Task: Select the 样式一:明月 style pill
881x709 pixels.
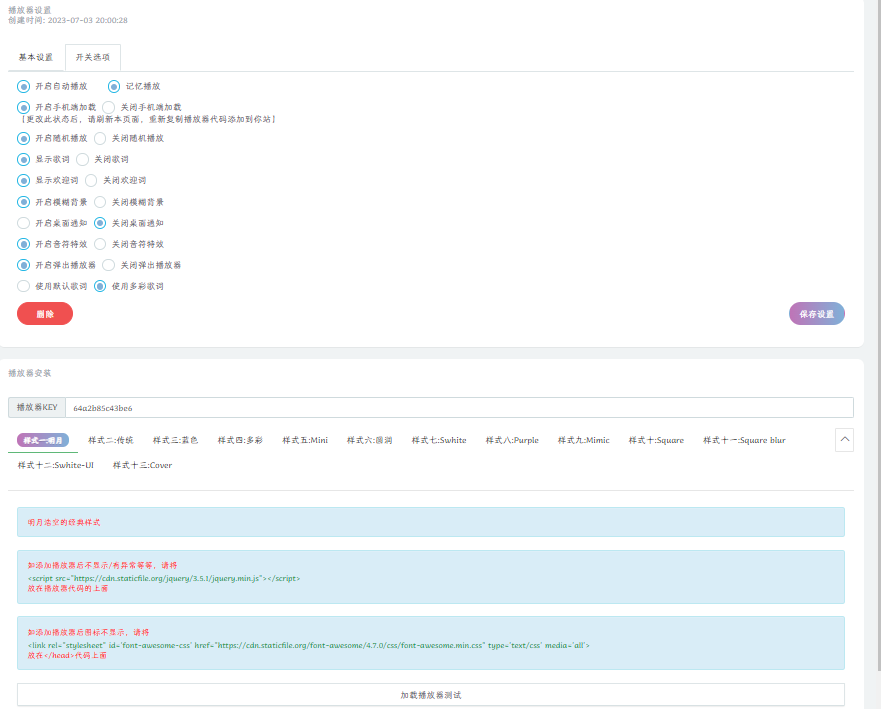Action: 43,440
